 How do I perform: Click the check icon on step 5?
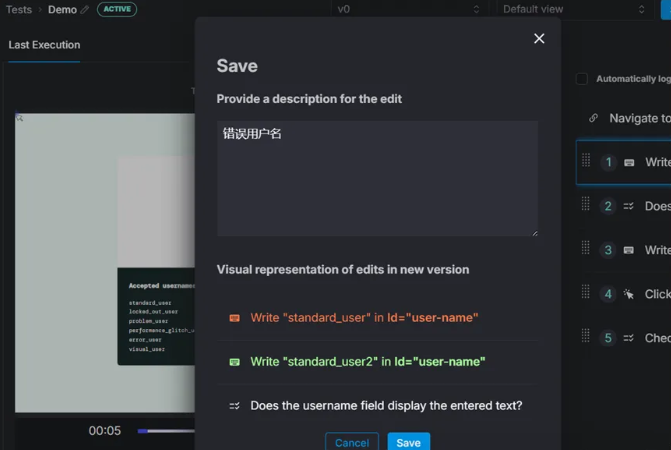click(628, 338)
